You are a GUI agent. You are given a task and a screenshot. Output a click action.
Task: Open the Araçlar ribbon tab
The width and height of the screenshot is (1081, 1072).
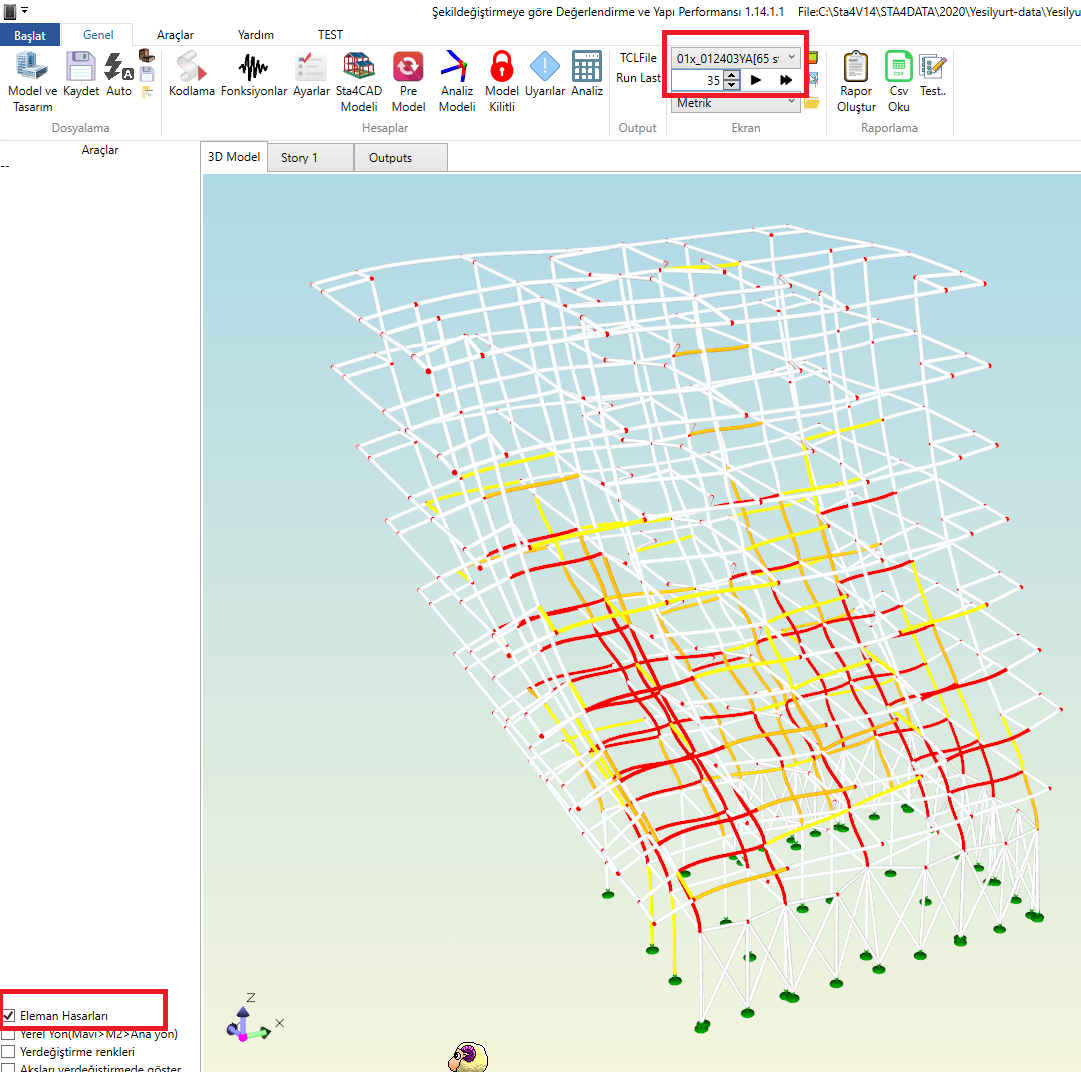[x=175, y=35]
